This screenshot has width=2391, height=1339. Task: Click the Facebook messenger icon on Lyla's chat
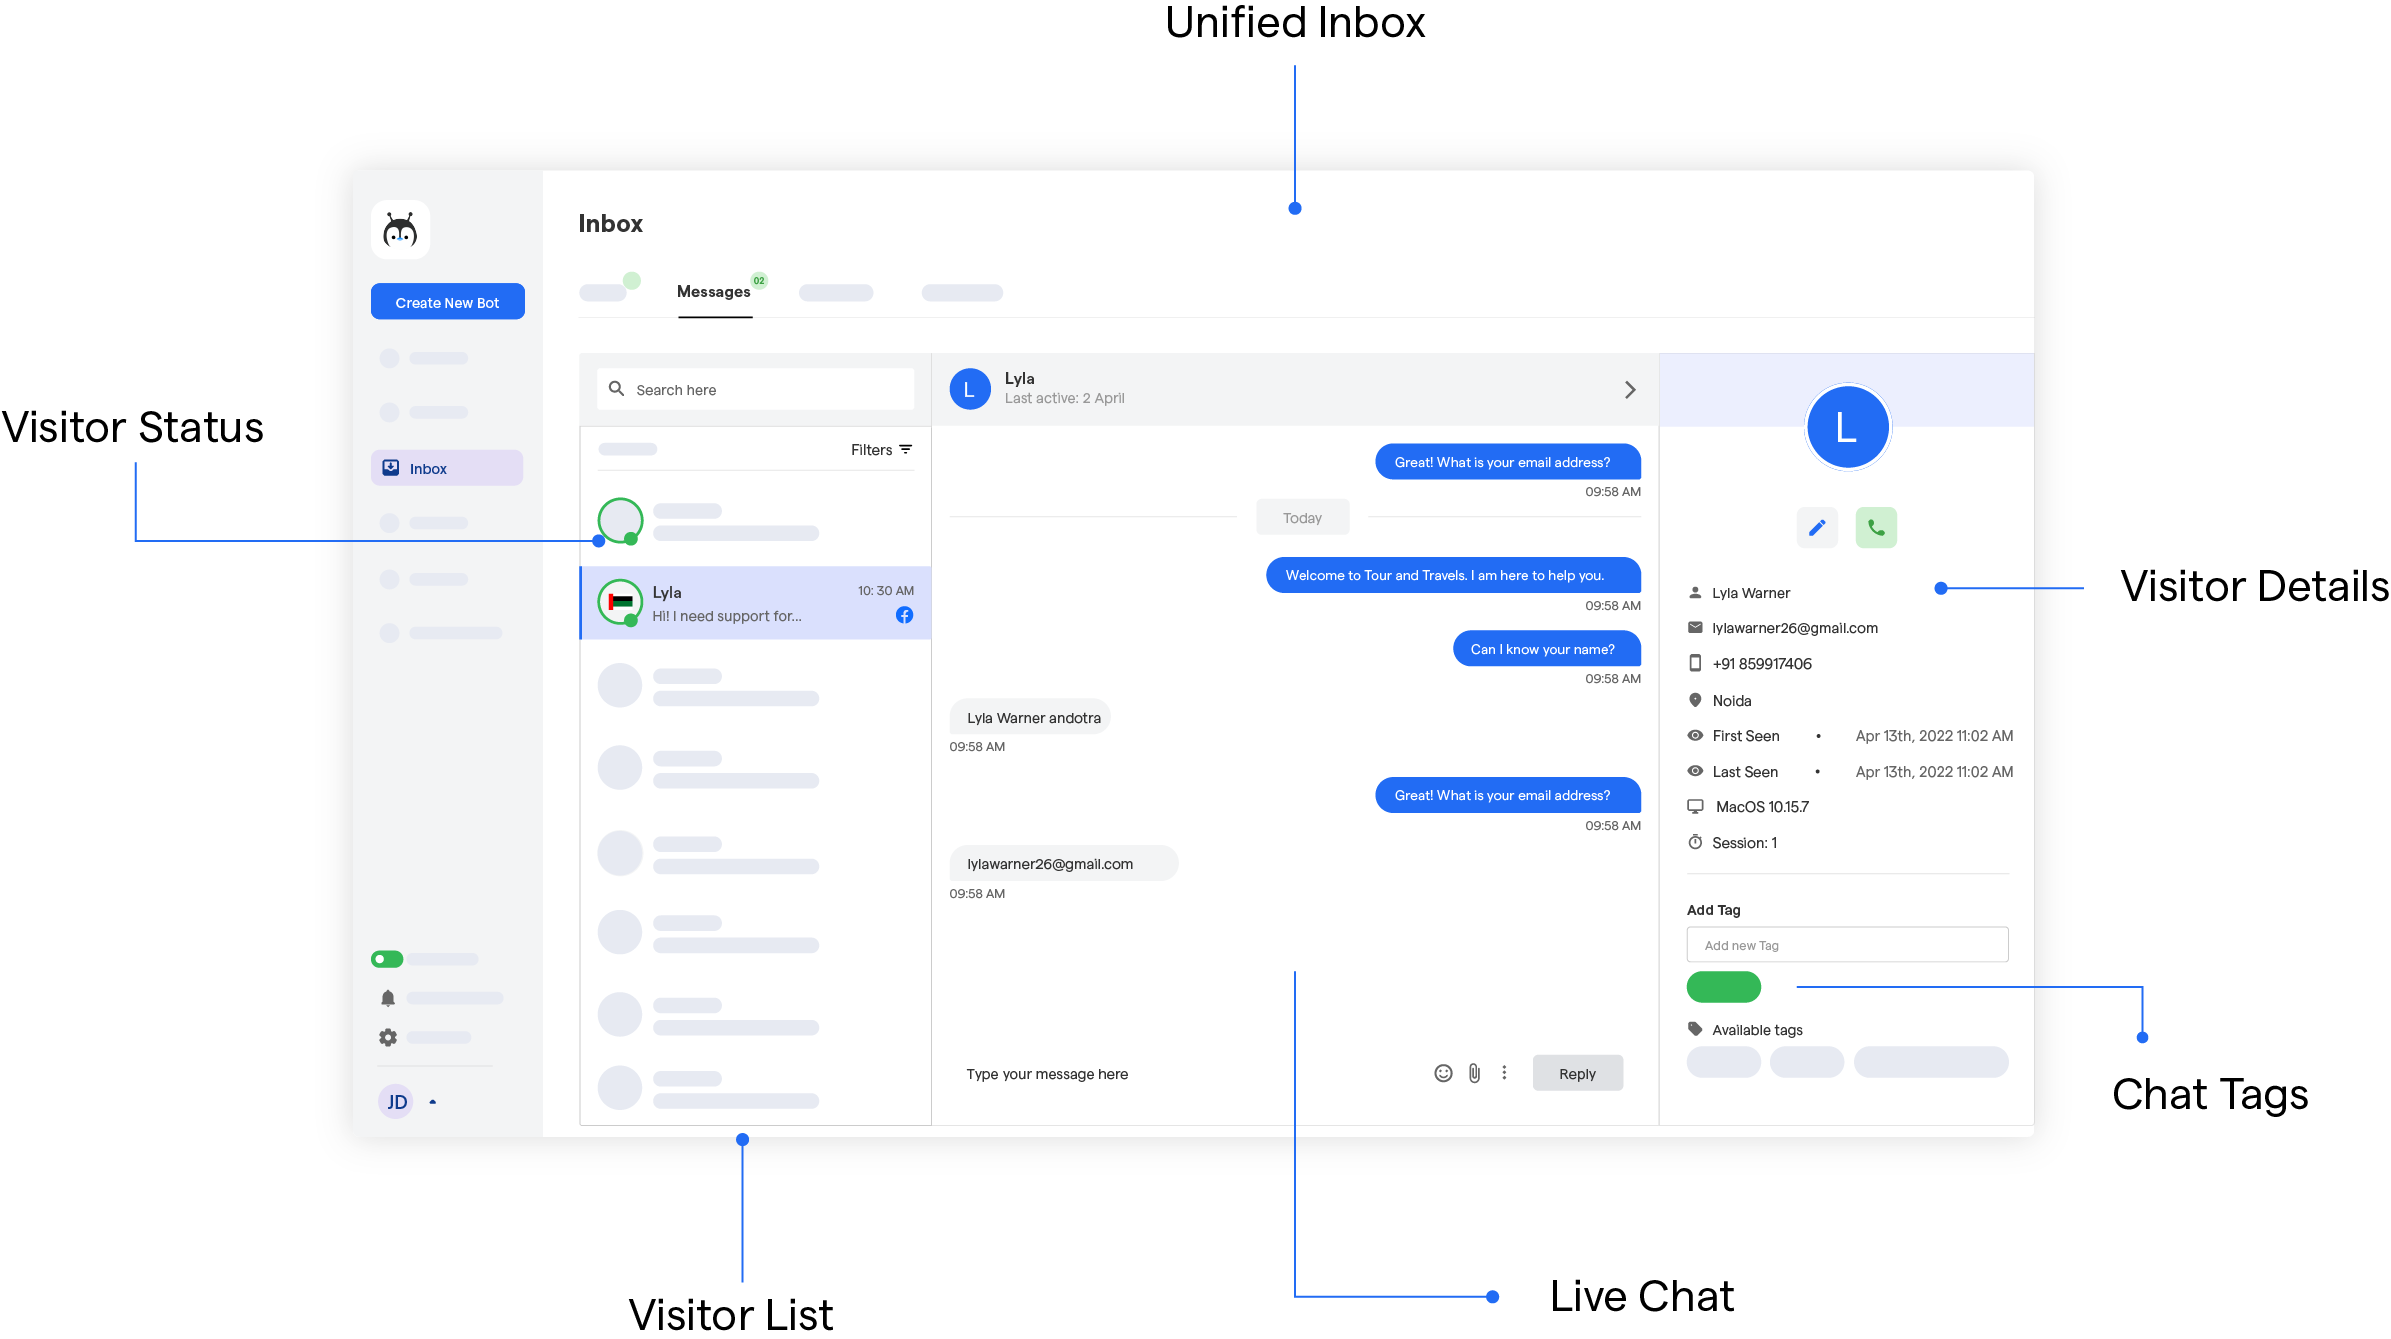[x=900, y=614]
